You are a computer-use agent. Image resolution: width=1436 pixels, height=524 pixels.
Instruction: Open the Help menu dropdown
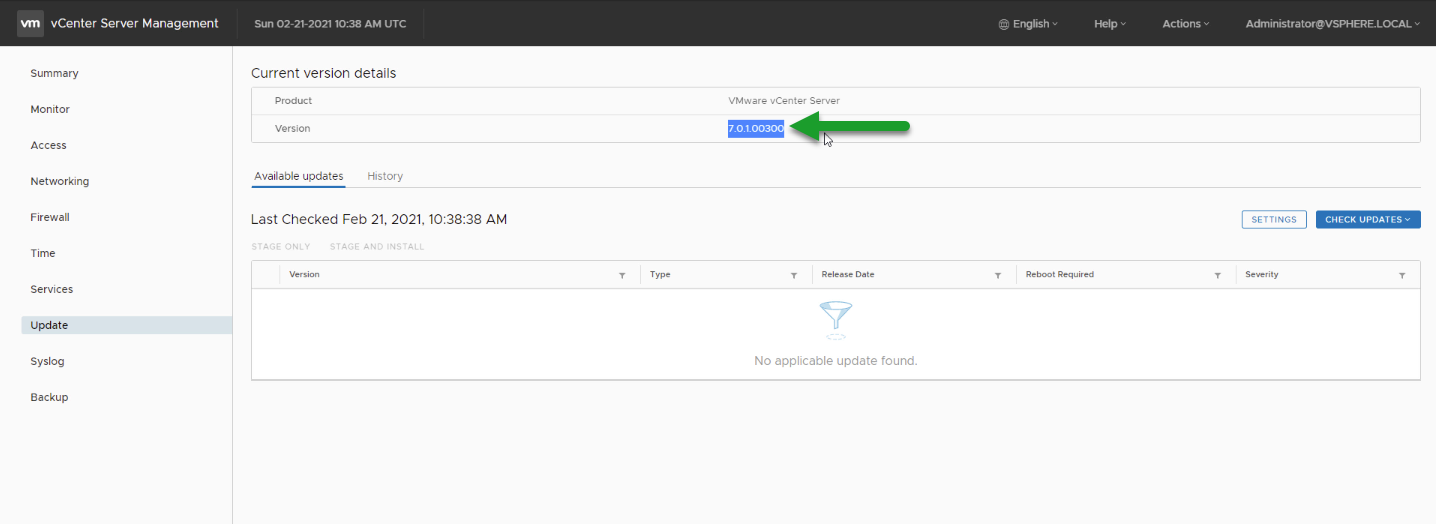1110,24
